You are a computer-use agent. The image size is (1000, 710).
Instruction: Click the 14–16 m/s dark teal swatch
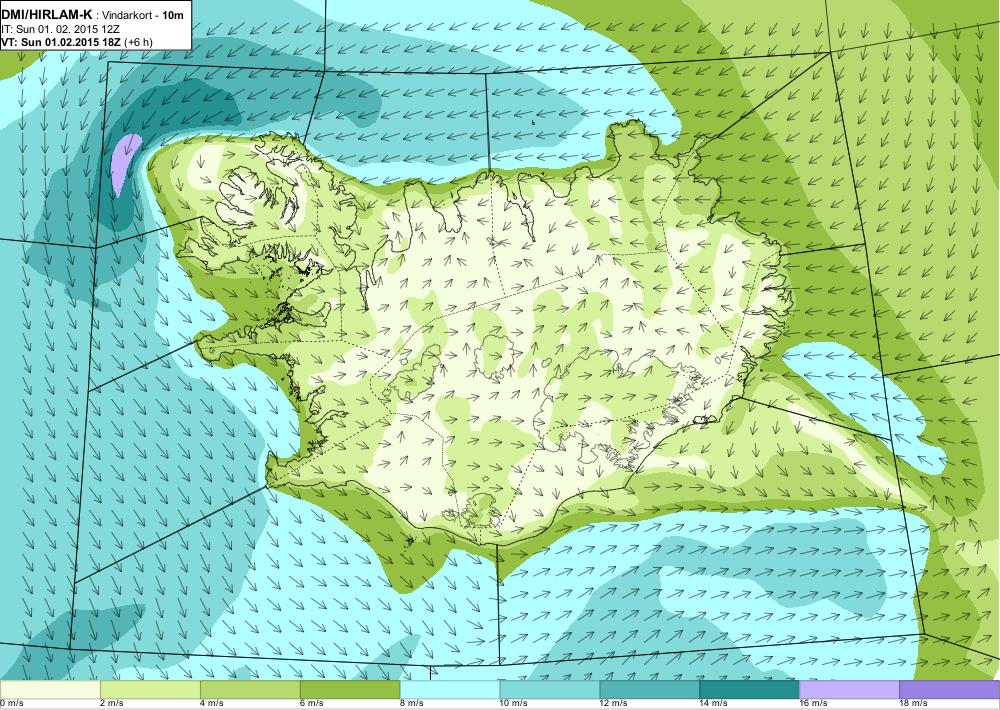tap(749, 690)
